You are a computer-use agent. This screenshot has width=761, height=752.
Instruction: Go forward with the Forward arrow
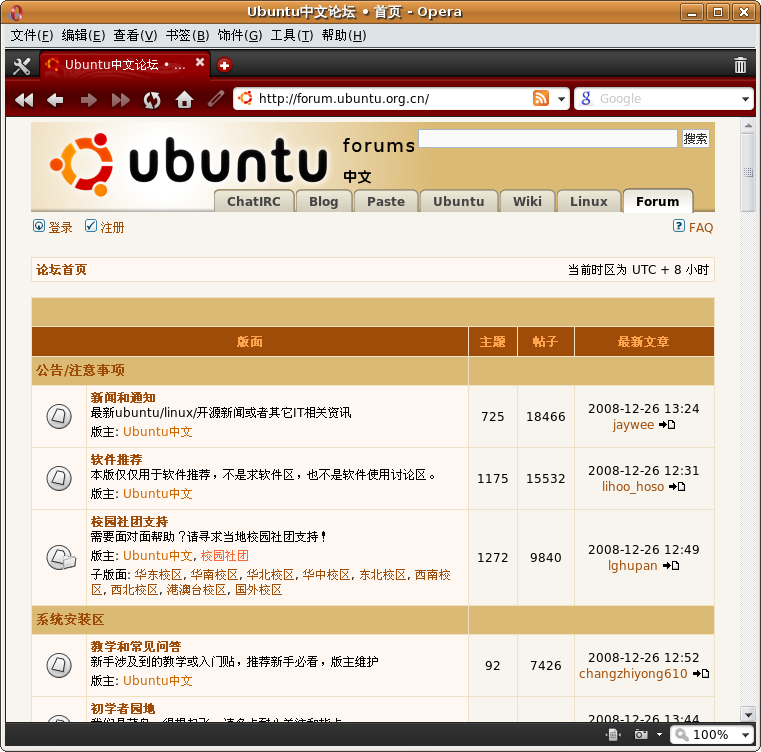click(88, 100)
